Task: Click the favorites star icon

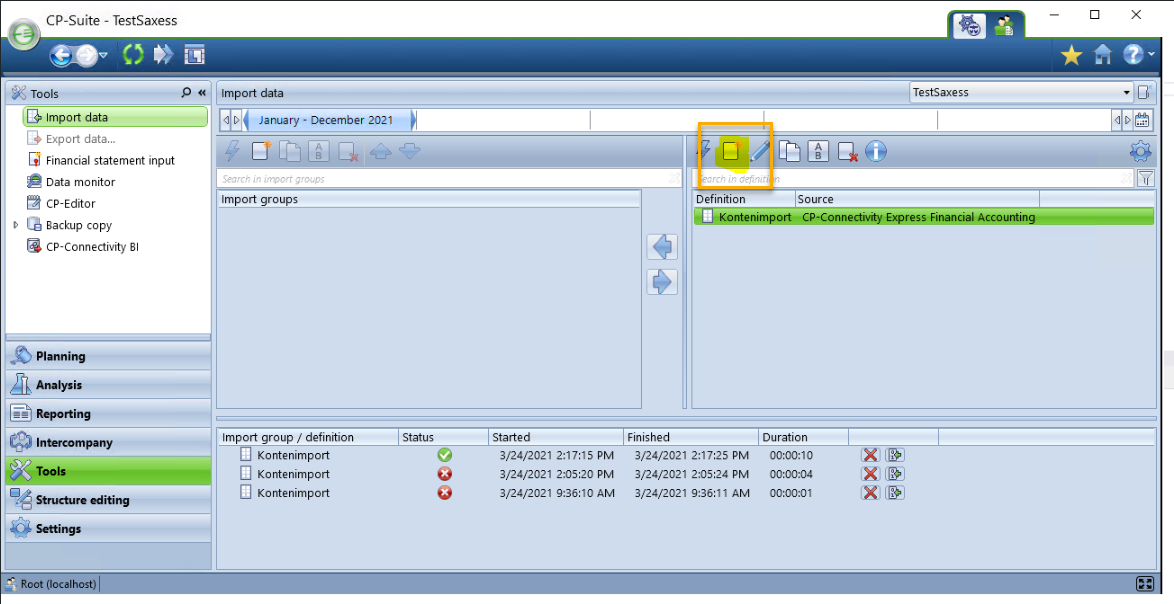Action: (x=1071, y=56)
